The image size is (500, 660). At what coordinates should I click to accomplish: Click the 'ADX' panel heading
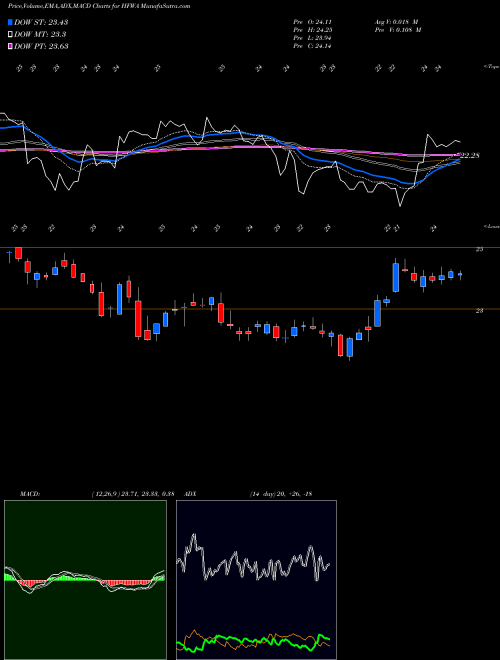point(191,494)
